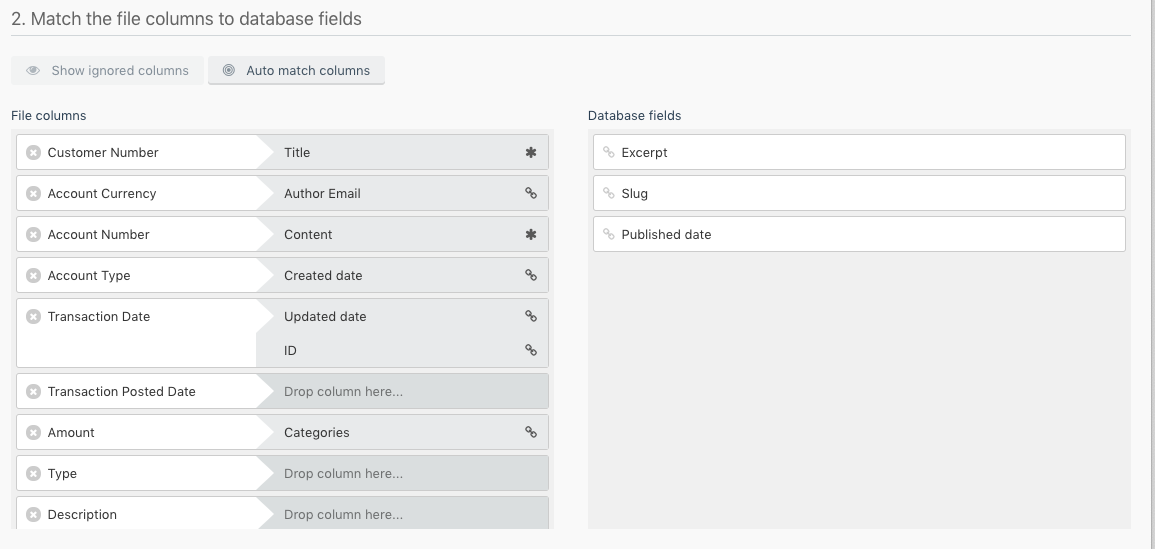This screenshot has width=1155, height=549.
Task: Click the link icon on the Created date field
Action: tap(531, 276)
